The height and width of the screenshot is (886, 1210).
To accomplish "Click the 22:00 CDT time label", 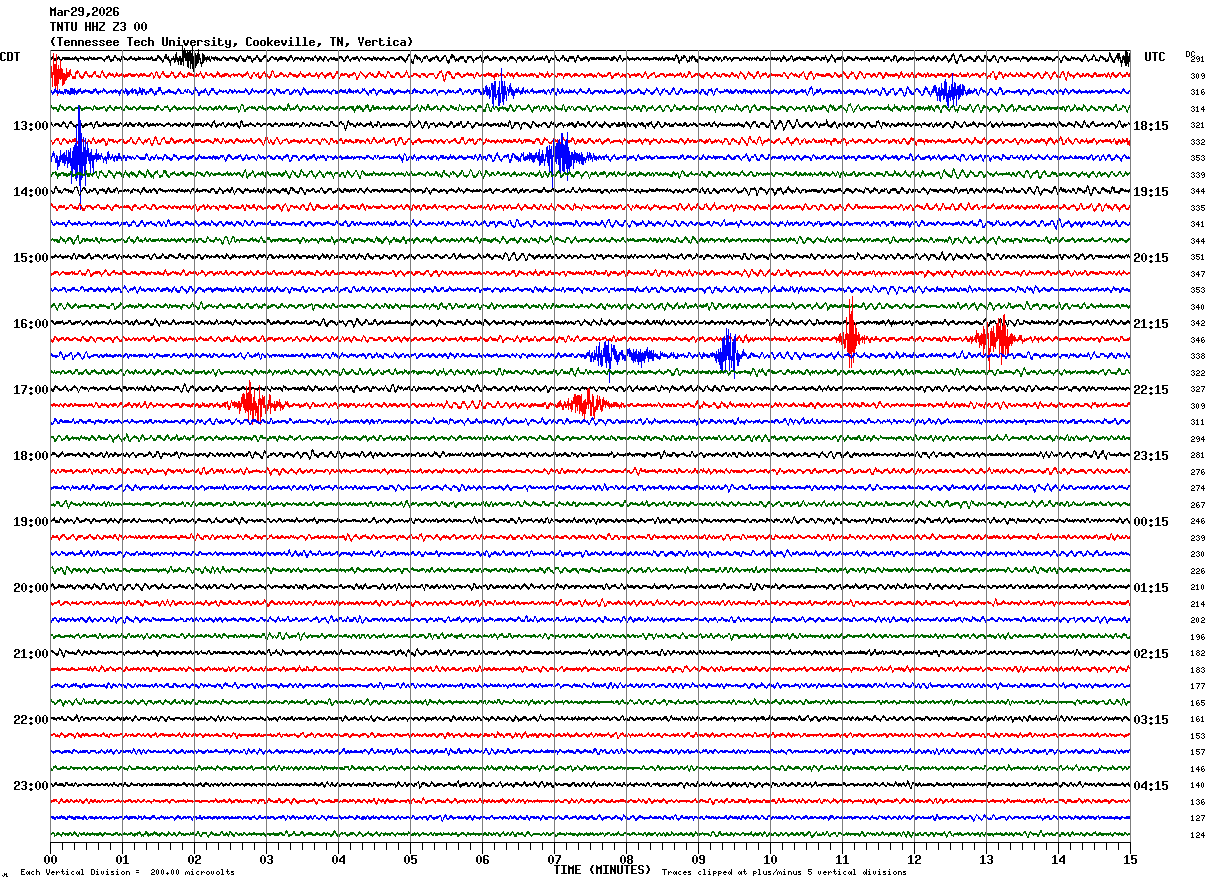I will tap(30, 720).
